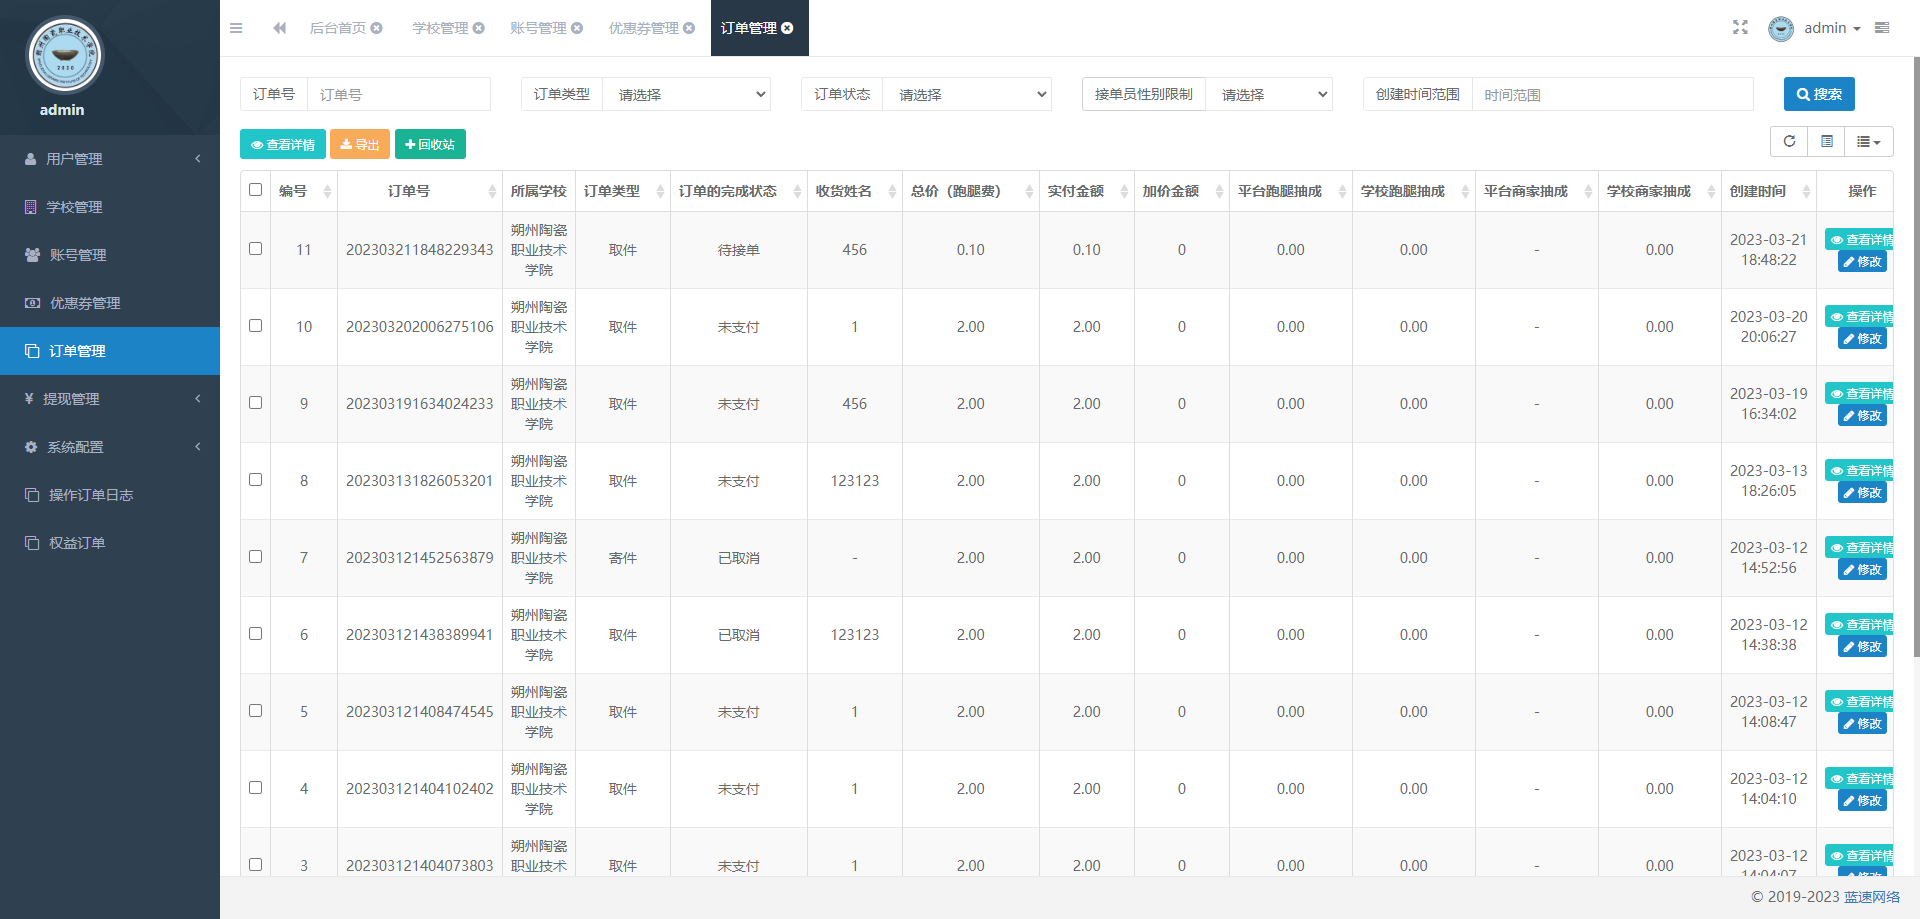Close the 学校管理 tab with its x icon

(479, 28)
